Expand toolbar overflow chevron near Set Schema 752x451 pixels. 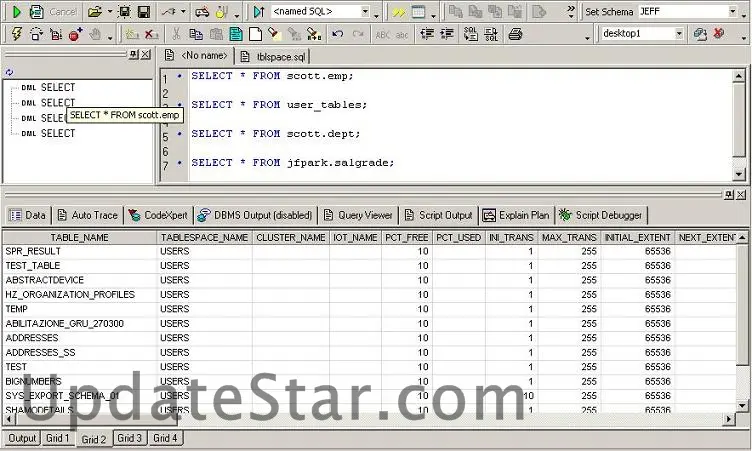point(571,12)
